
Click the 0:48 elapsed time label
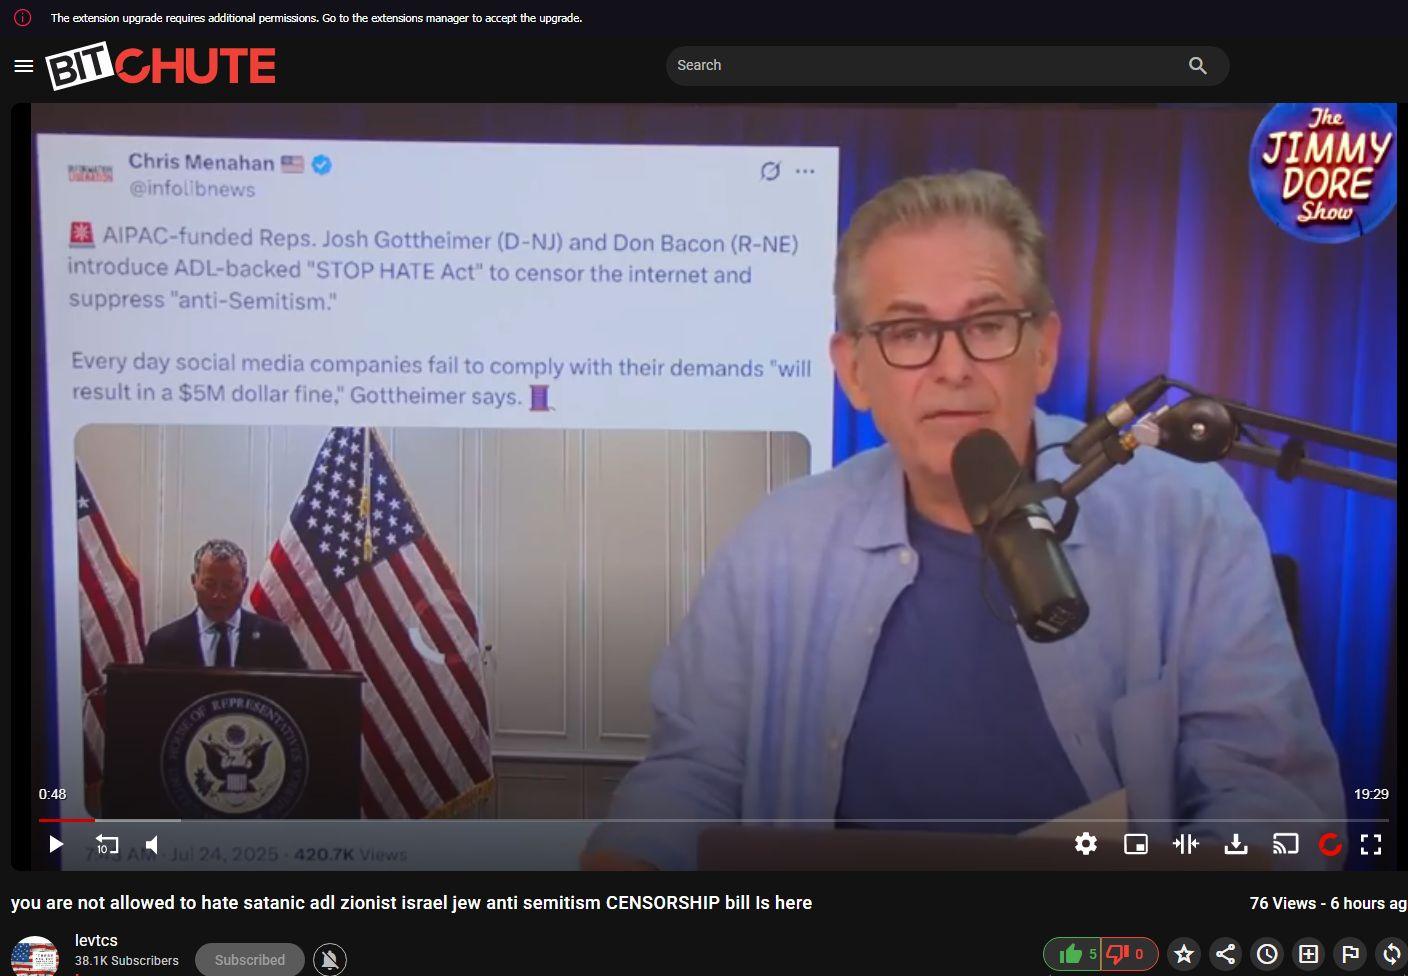tap(52, 794)
